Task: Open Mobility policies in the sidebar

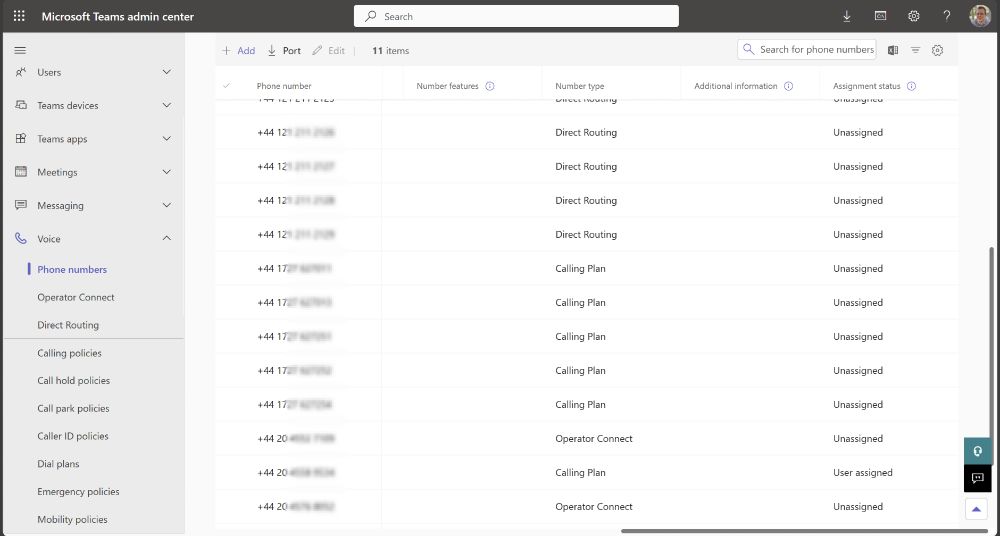Action: pyautogui.click(x=72, y=519)
